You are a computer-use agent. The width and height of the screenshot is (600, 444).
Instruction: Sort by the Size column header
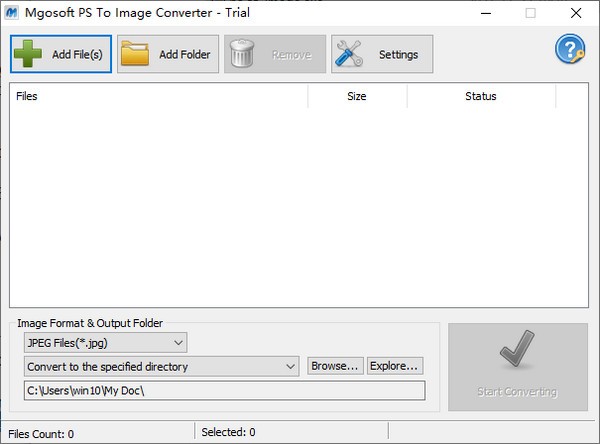[357, 96]
